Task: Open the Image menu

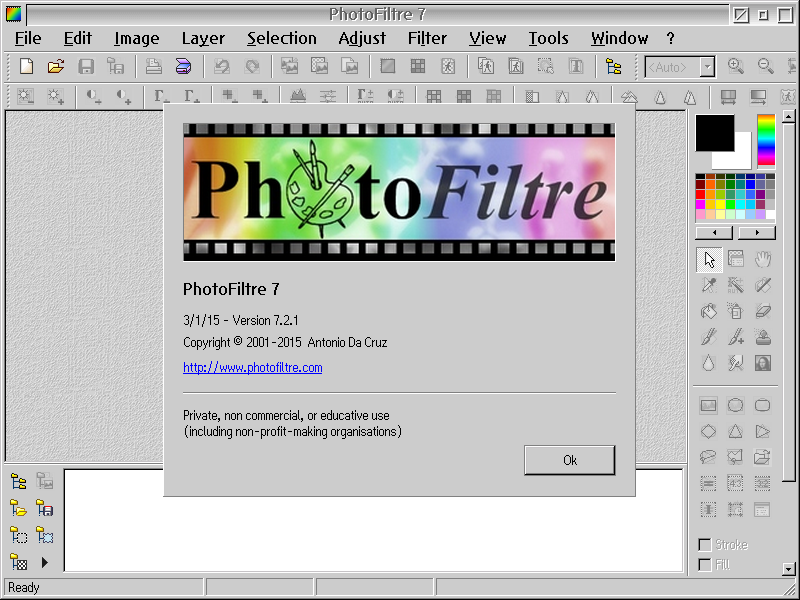Action: tap(137, 38)
